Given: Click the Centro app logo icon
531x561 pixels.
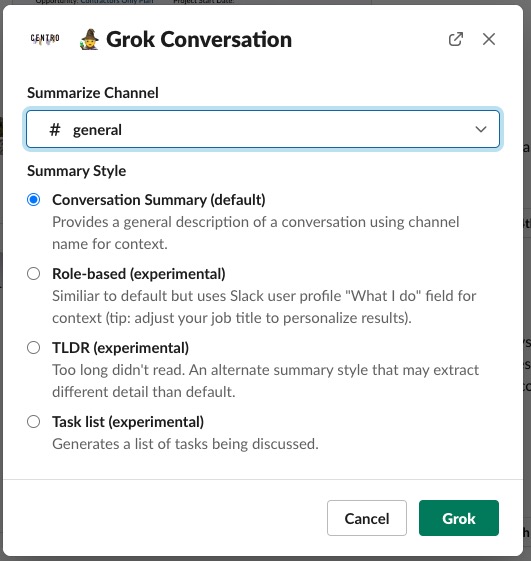Looking at the screenshot, I should coord(45,39).
